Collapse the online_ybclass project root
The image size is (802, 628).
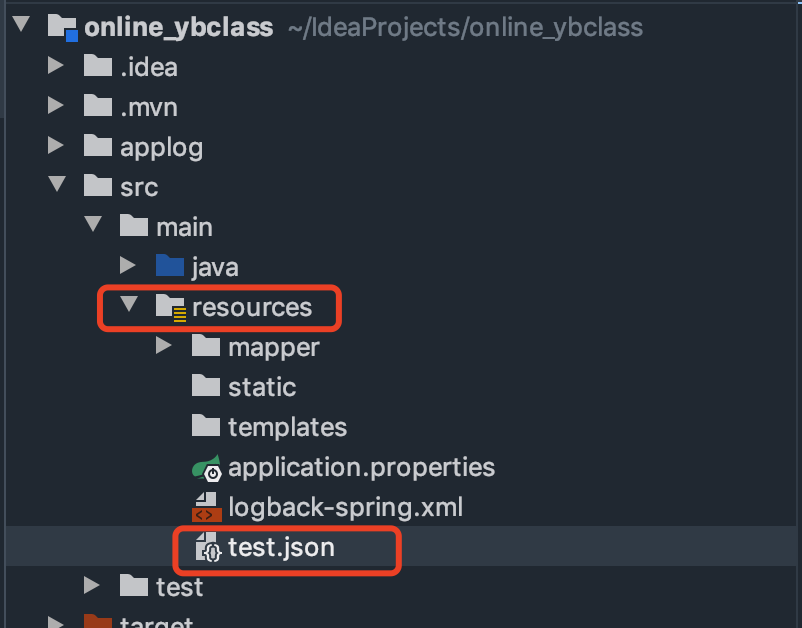point(21,24)
